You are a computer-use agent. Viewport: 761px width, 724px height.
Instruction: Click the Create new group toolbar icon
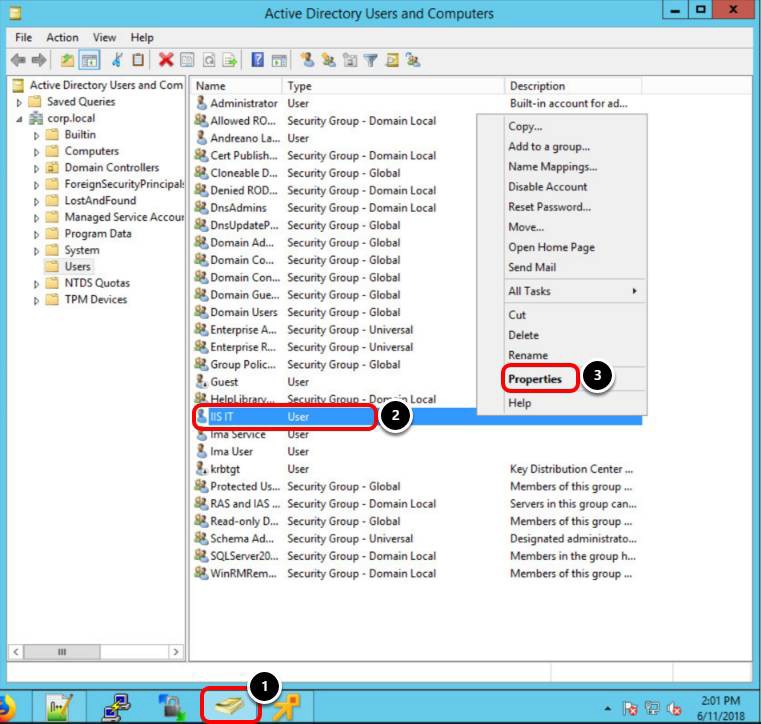tap(329, 60)
